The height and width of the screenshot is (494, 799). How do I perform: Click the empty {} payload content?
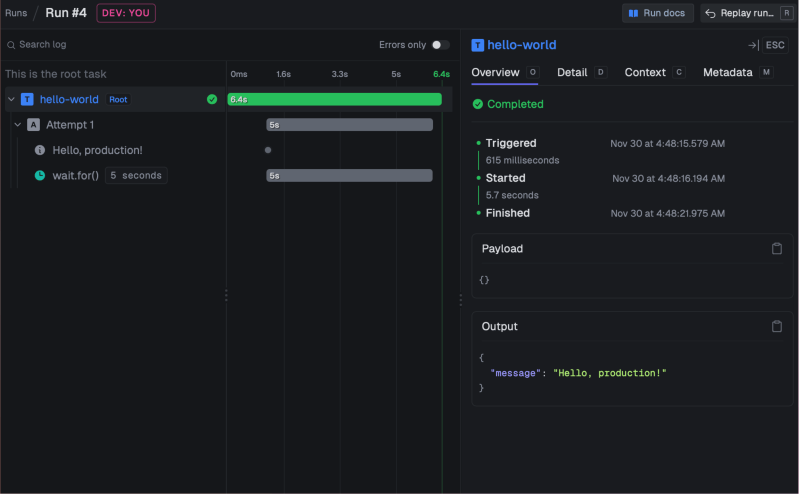tap(484, 280)
